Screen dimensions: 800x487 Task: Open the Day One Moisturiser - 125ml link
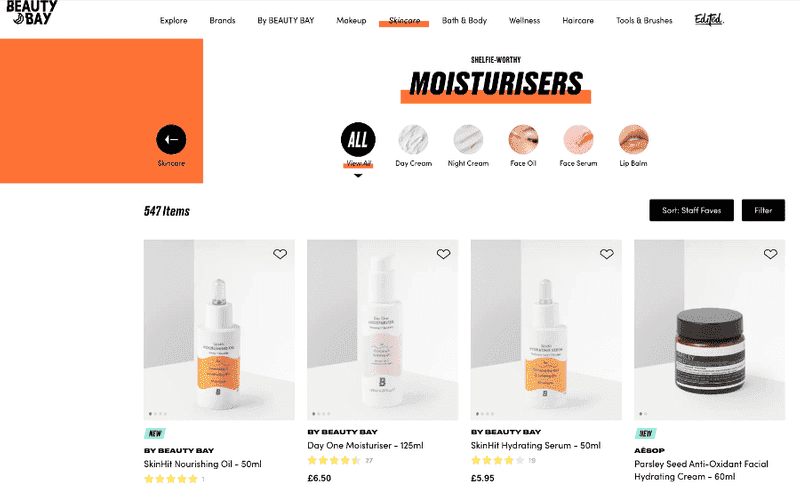tap(365, 445)
